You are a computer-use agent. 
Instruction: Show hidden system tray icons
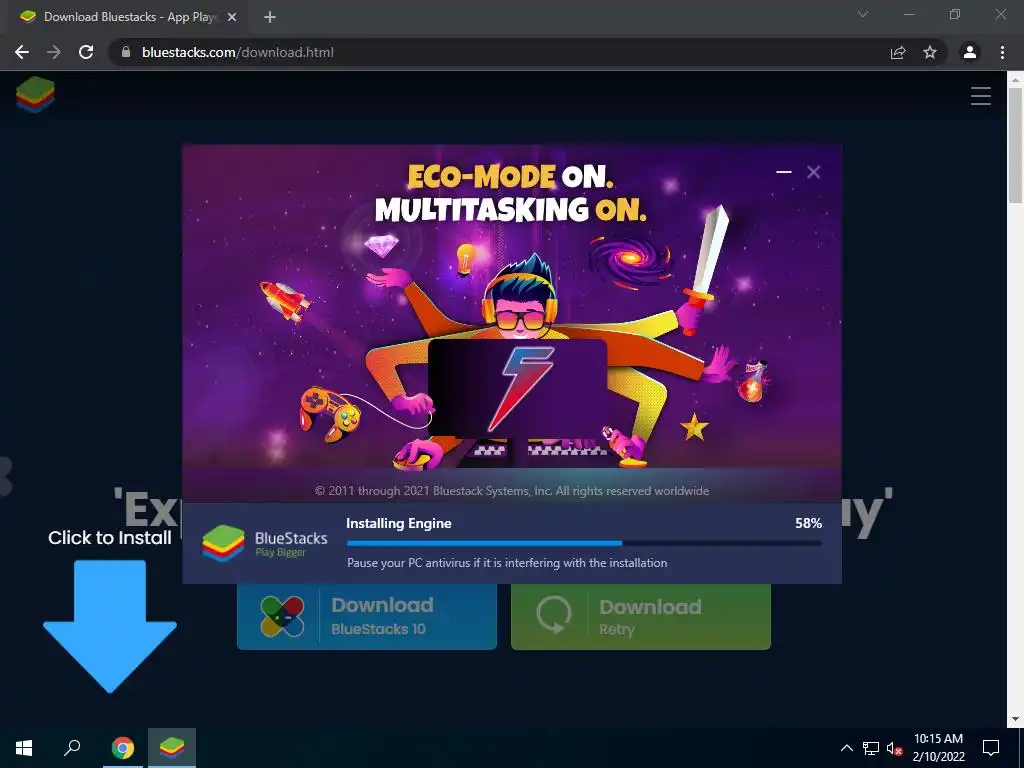pos(846,748)
